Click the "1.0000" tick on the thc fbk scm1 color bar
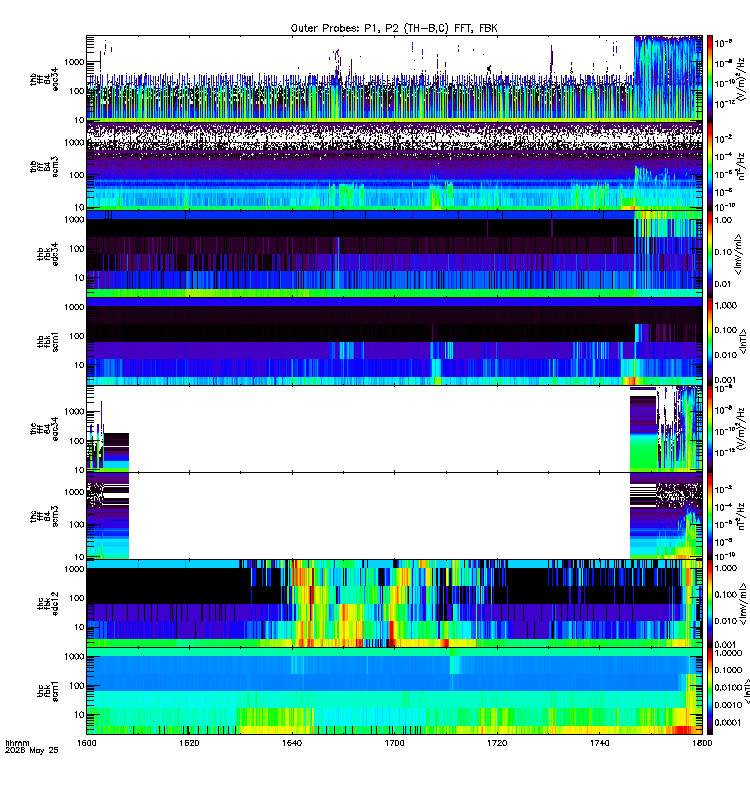The width and height of the screenshot is (750, 800). 728,653
